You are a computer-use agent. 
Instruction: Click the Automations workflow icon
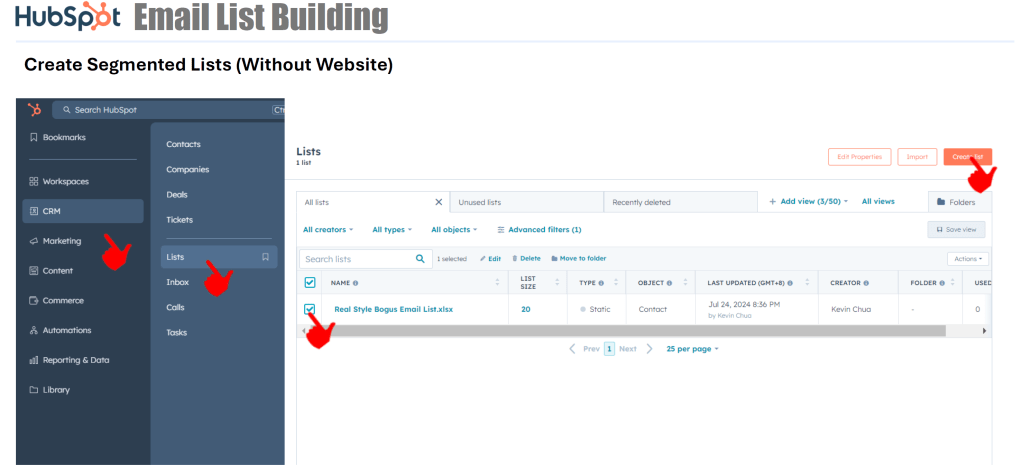(33, 331)
